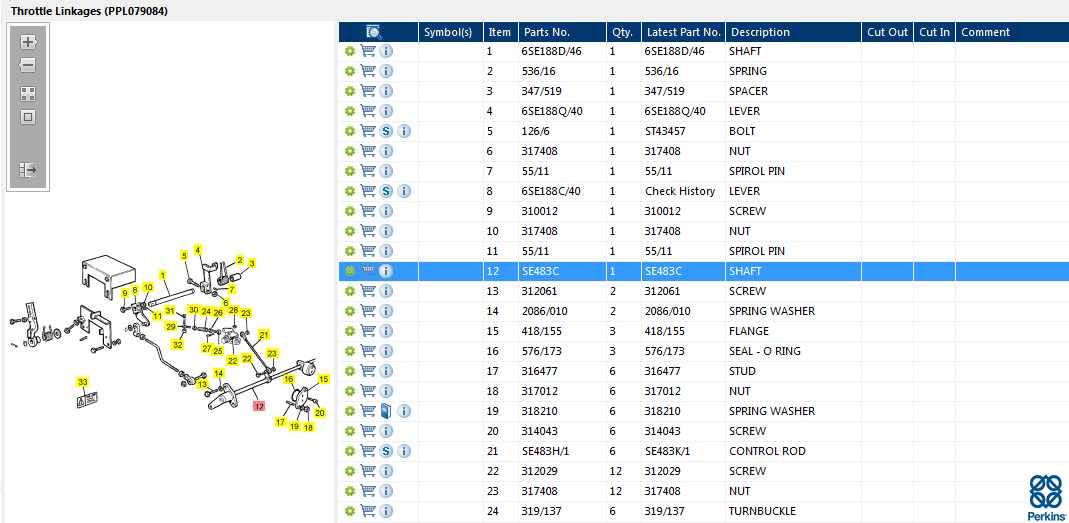Click S icon on CONTROL ROD row
This screenshot has height=523, width=1069.
(x=386, y=451)
